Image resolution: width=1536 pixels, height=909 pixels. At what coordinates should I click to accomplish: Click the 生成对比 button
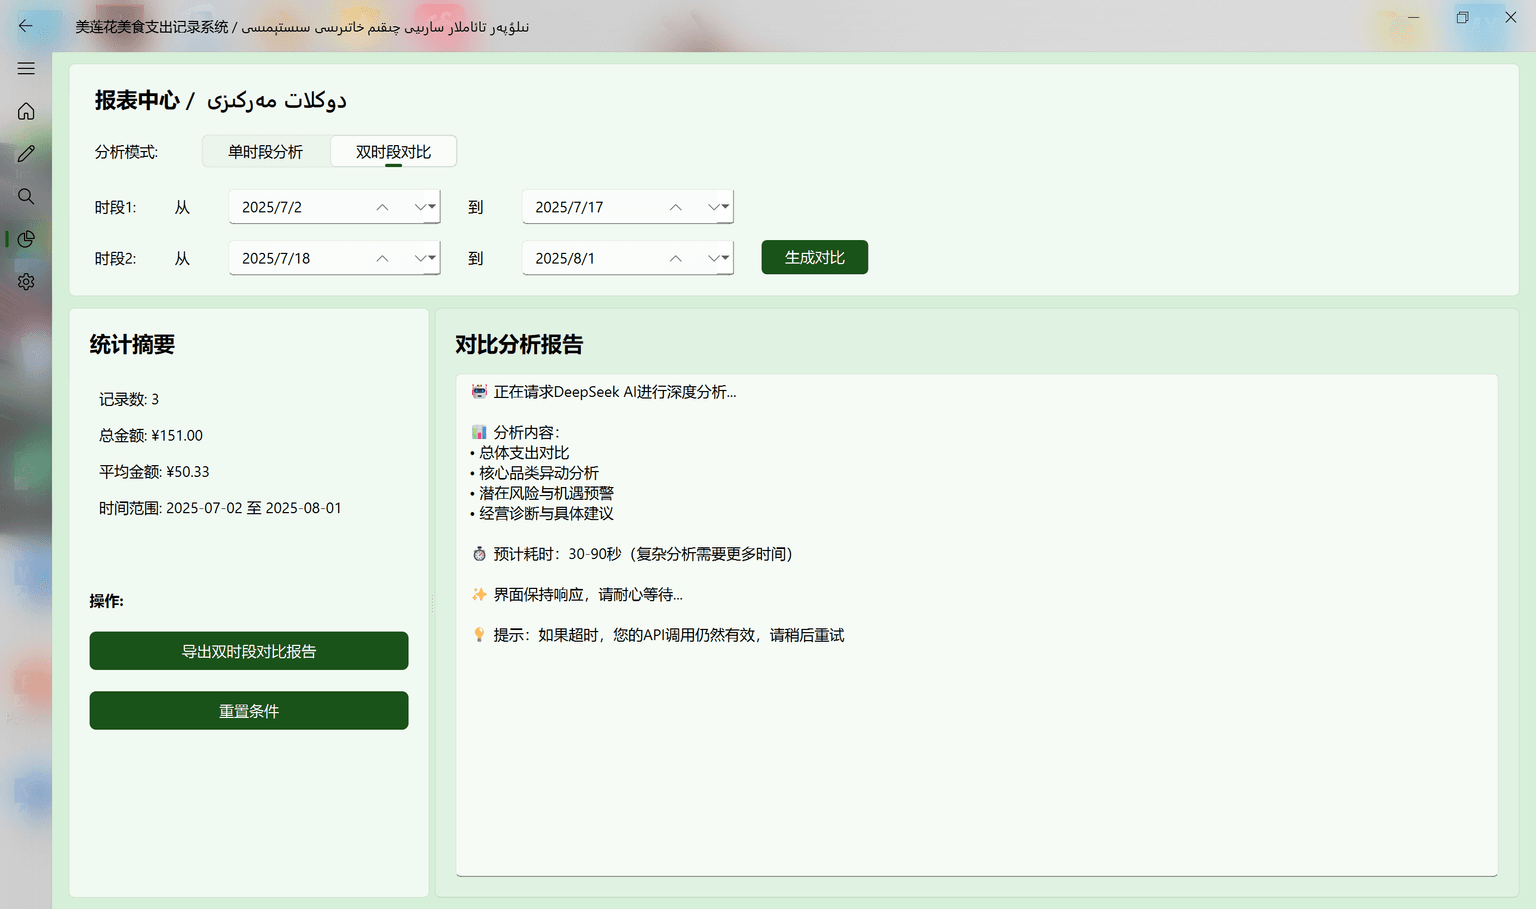coord(815,257)
